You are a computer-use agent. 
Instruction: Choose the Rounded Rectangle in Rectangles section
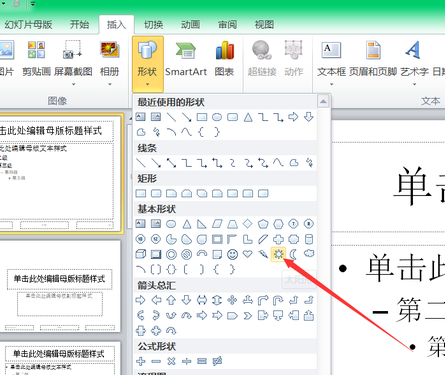click(156, 193)
